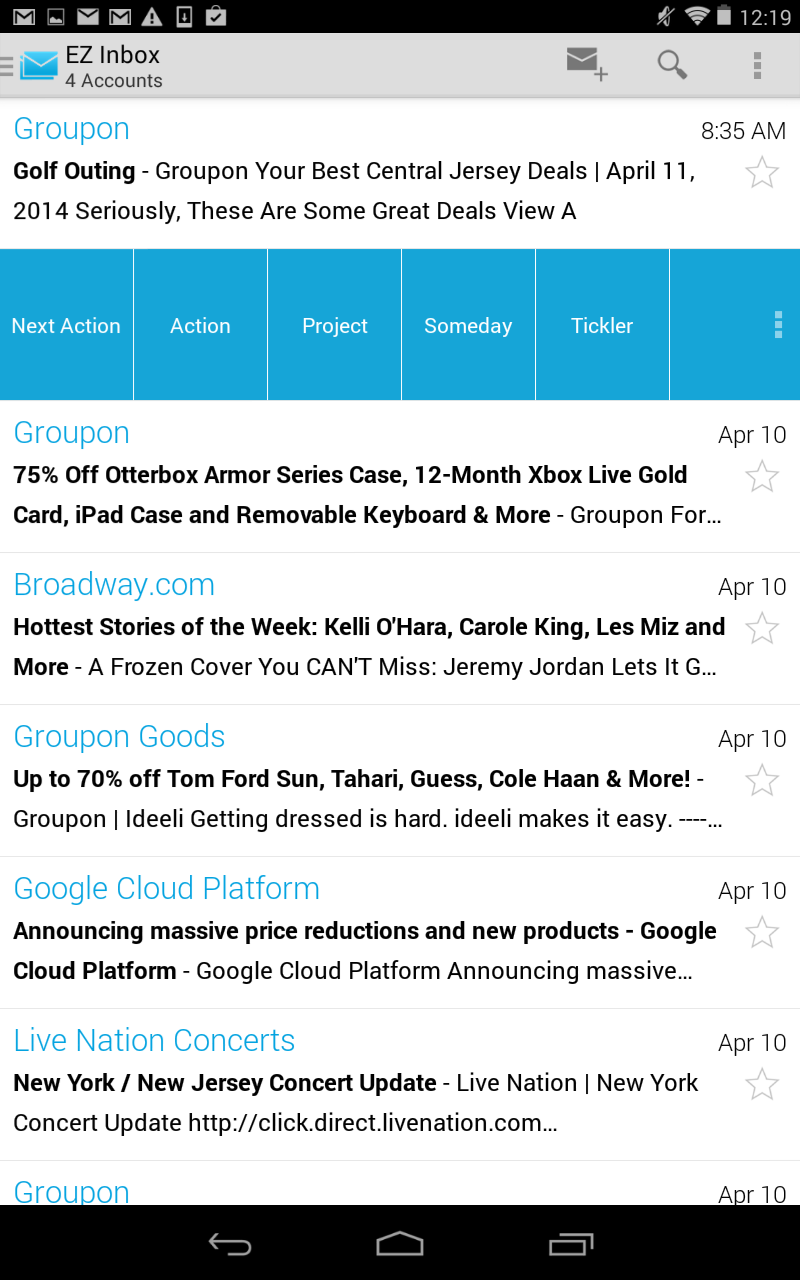Tap the picture notification icon
This screenshot has height=1280, width=800.
[56, 16]
